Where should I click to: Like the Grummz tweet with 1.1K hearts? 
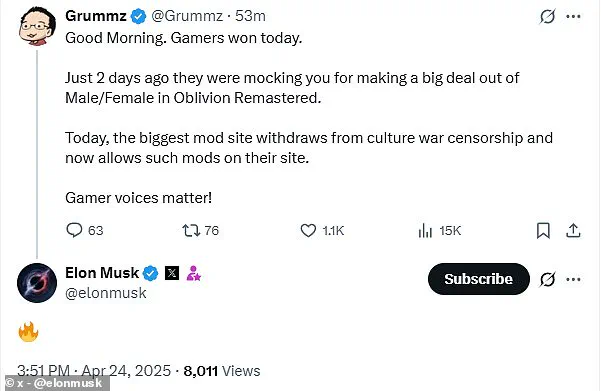point(308,230)
